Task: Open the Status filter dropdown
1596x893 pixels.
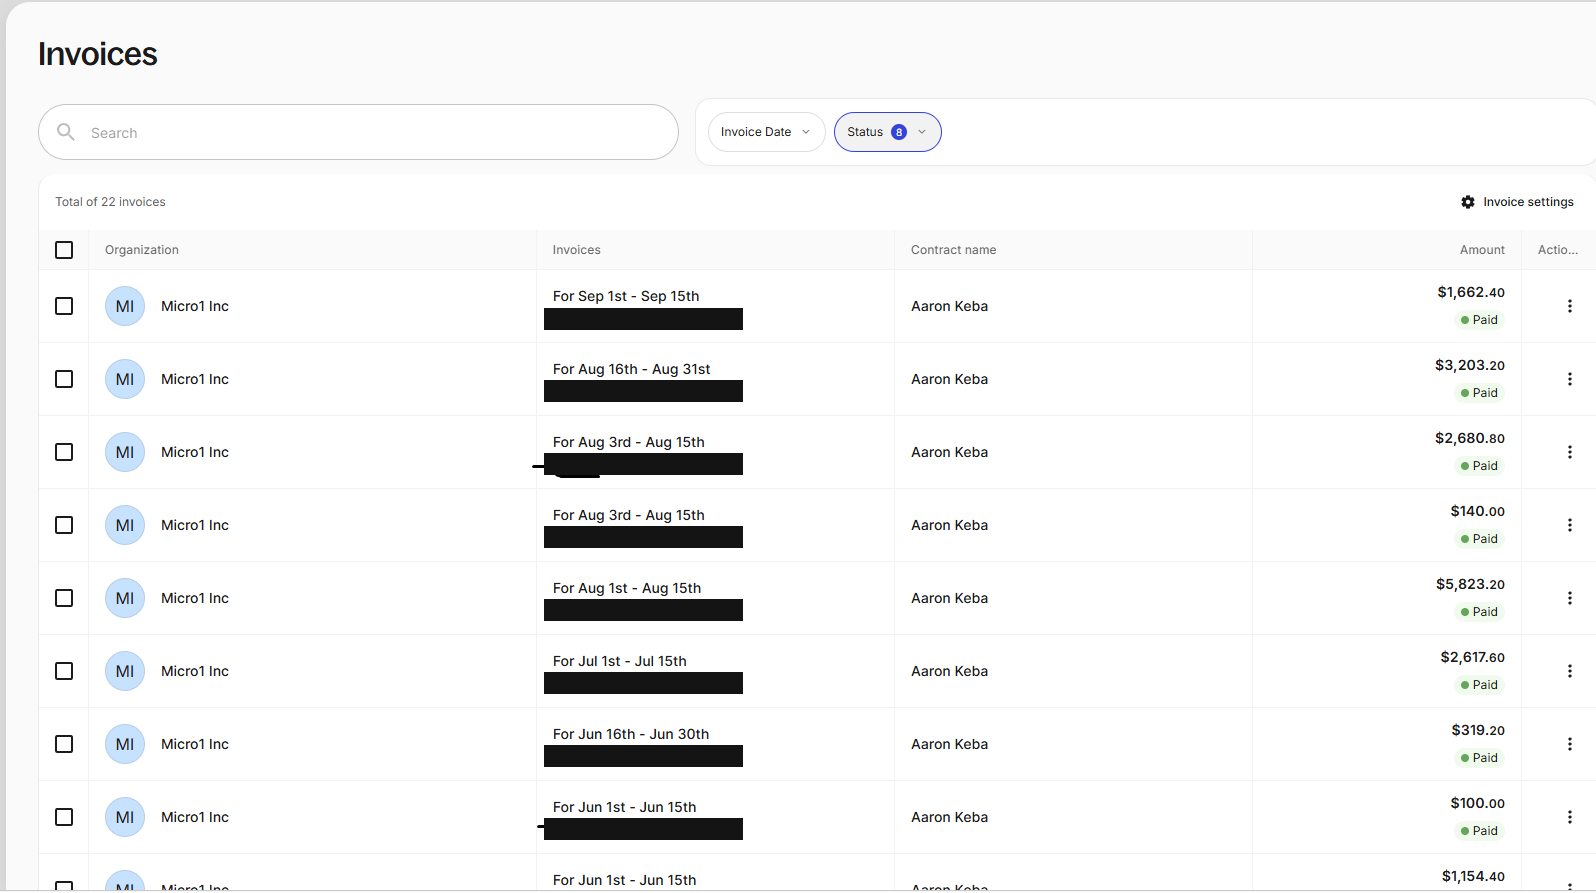Action: click(887, 132)
